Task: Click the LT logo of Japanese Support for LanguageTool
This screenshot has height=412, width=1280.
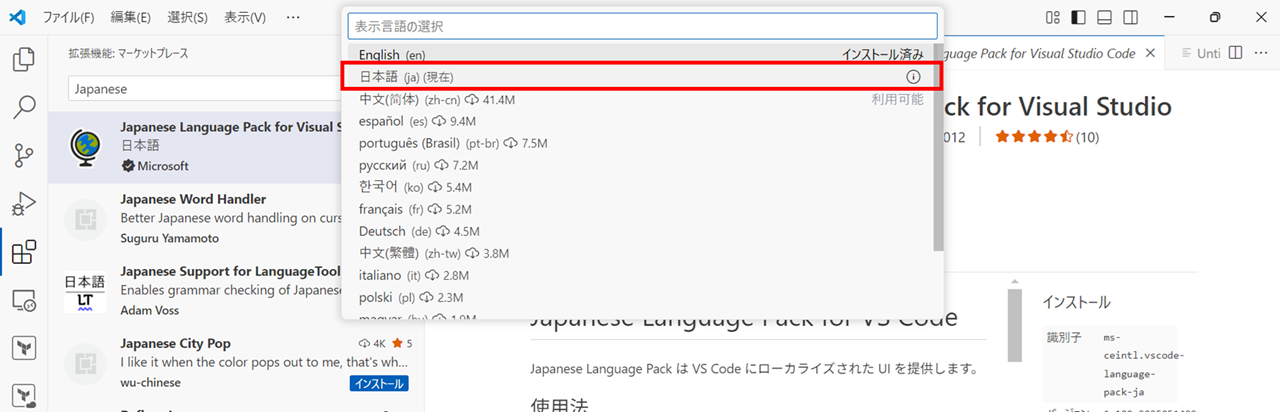Action: click(x=85, y=293)
